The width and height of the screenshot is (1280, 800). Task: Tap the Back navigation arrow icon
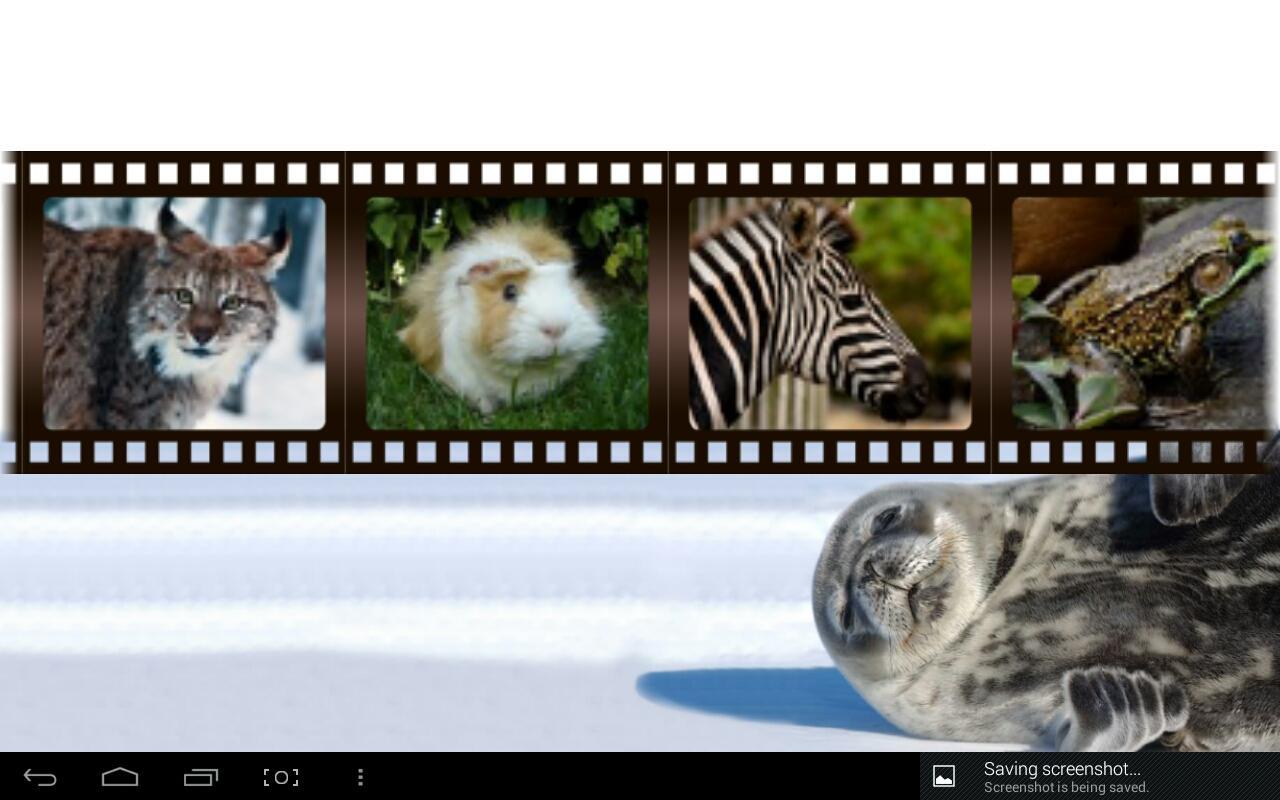pyautogui.click(x=38, y=777)
